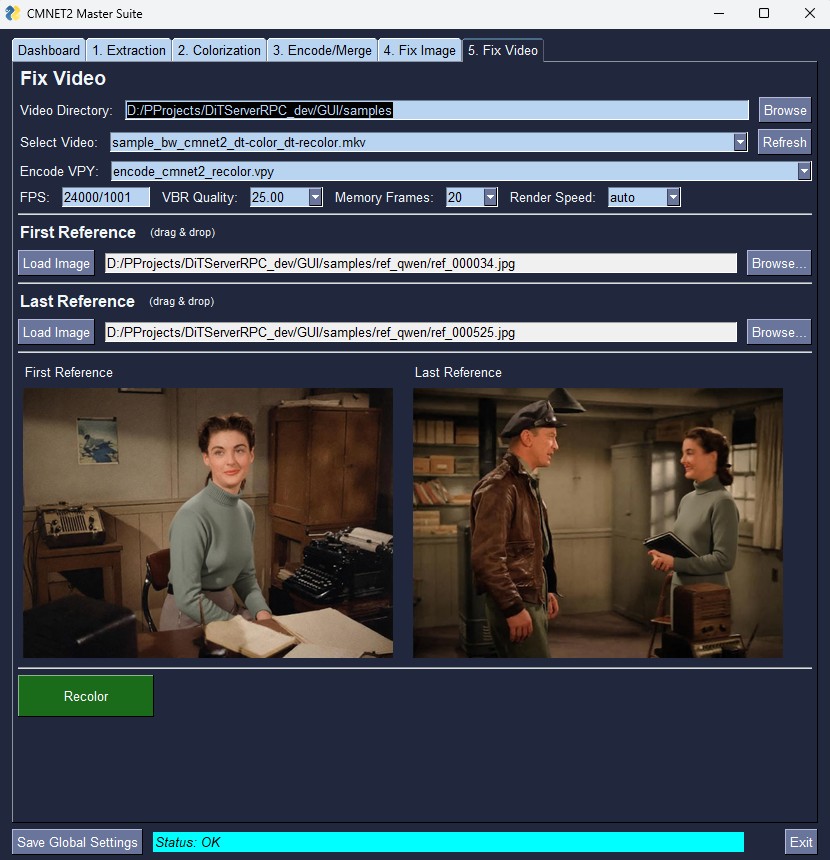Refresh the video list
830x860 pixels.
pos(784,142)
